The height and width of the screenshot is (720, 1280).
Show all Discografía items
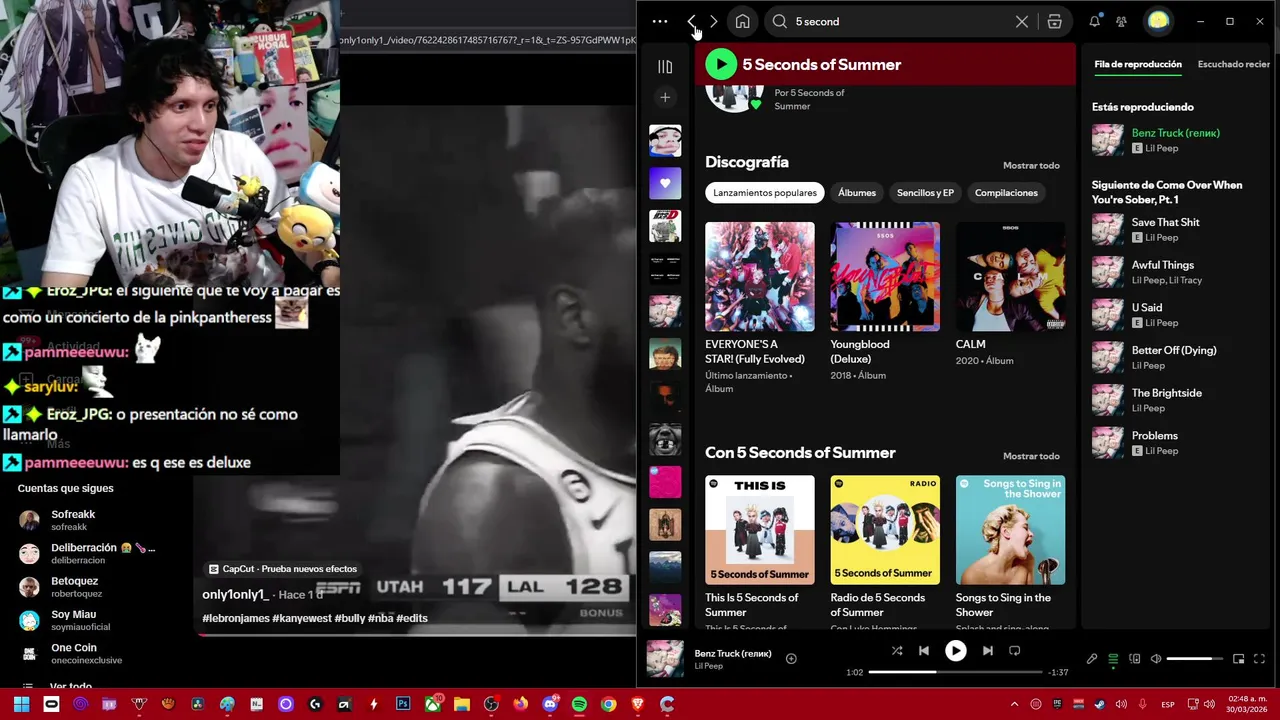(x=1031, y=165)
